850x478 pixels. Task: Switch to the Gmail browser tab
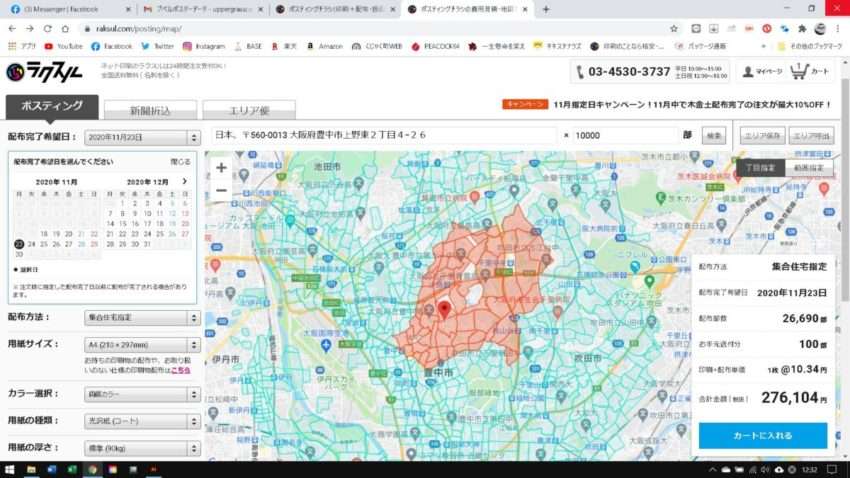tap(203, 9)
